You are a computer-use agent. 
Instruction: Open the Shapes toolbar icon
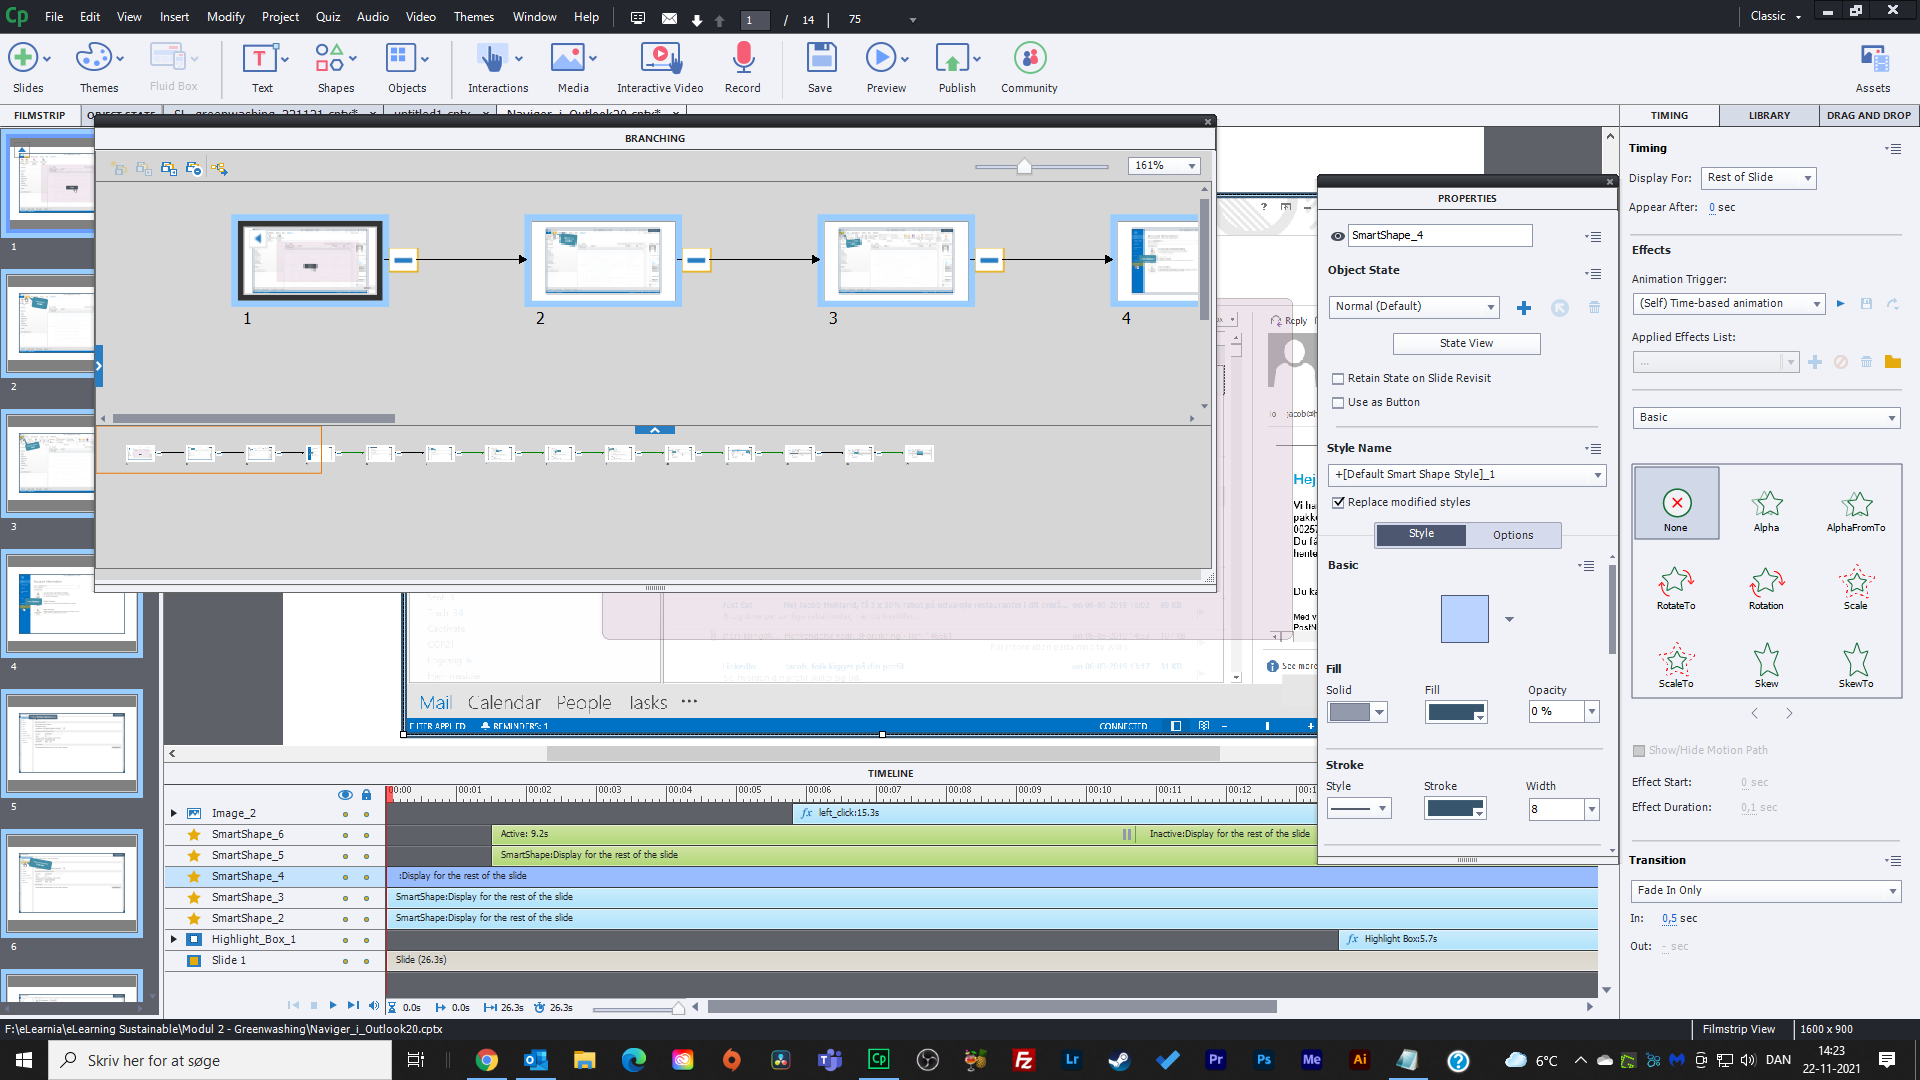329,58
